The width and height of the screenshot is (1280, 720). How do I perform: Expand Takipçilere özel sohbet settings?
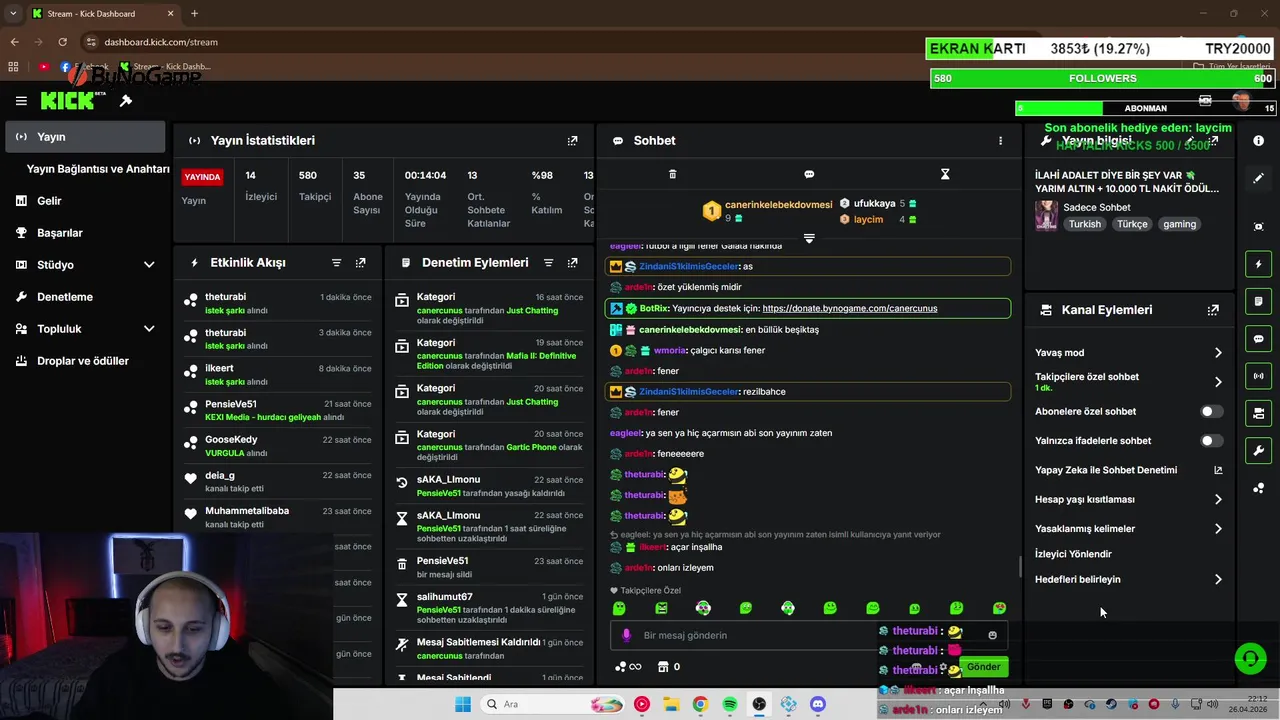[x=1218, y=382]
